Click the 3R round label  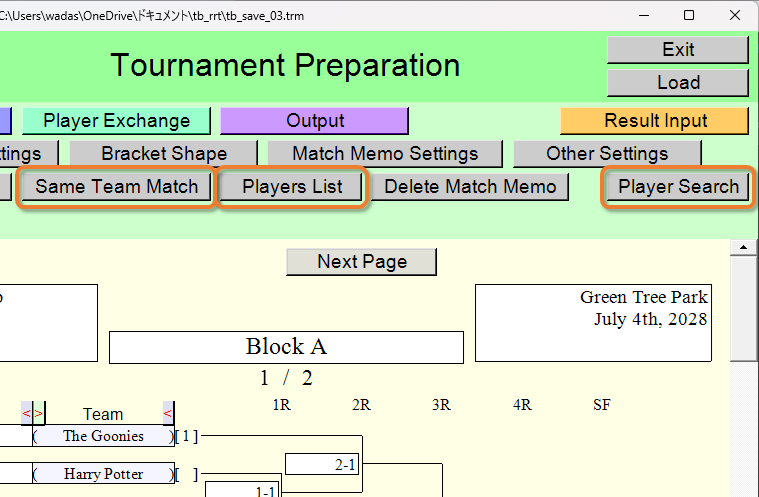(x=441, y=405)
